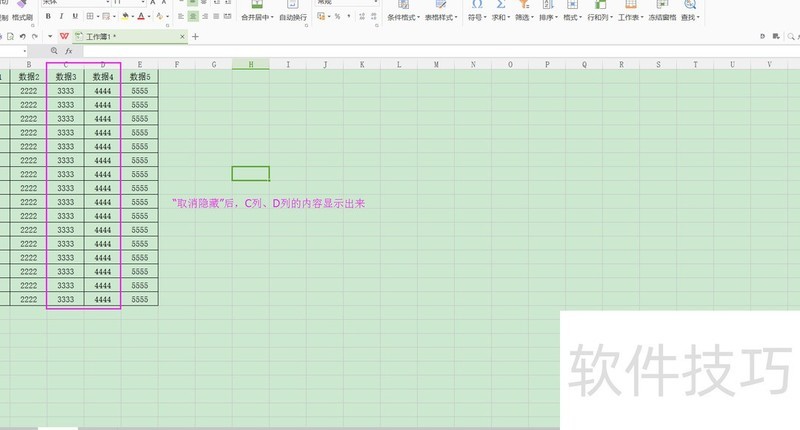Toggle bold formatting
Image resolution: width=800 pixels, height=430 pixels.
(x=48, y=16)
